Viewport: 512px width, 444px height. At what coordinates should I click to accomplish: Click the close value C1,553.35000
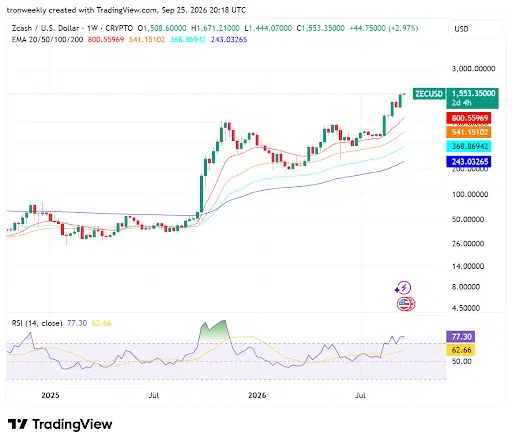click(x=321, y=28)
